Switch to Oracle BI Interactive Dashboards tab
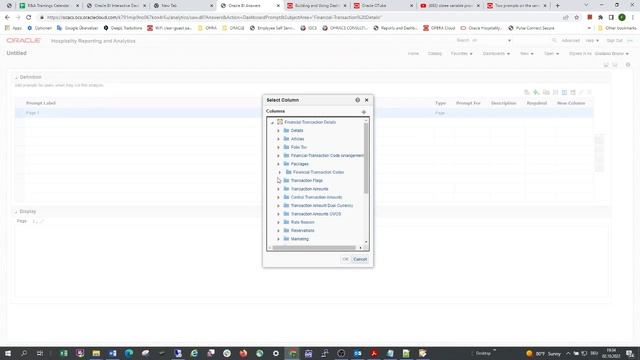 [117, 6]
